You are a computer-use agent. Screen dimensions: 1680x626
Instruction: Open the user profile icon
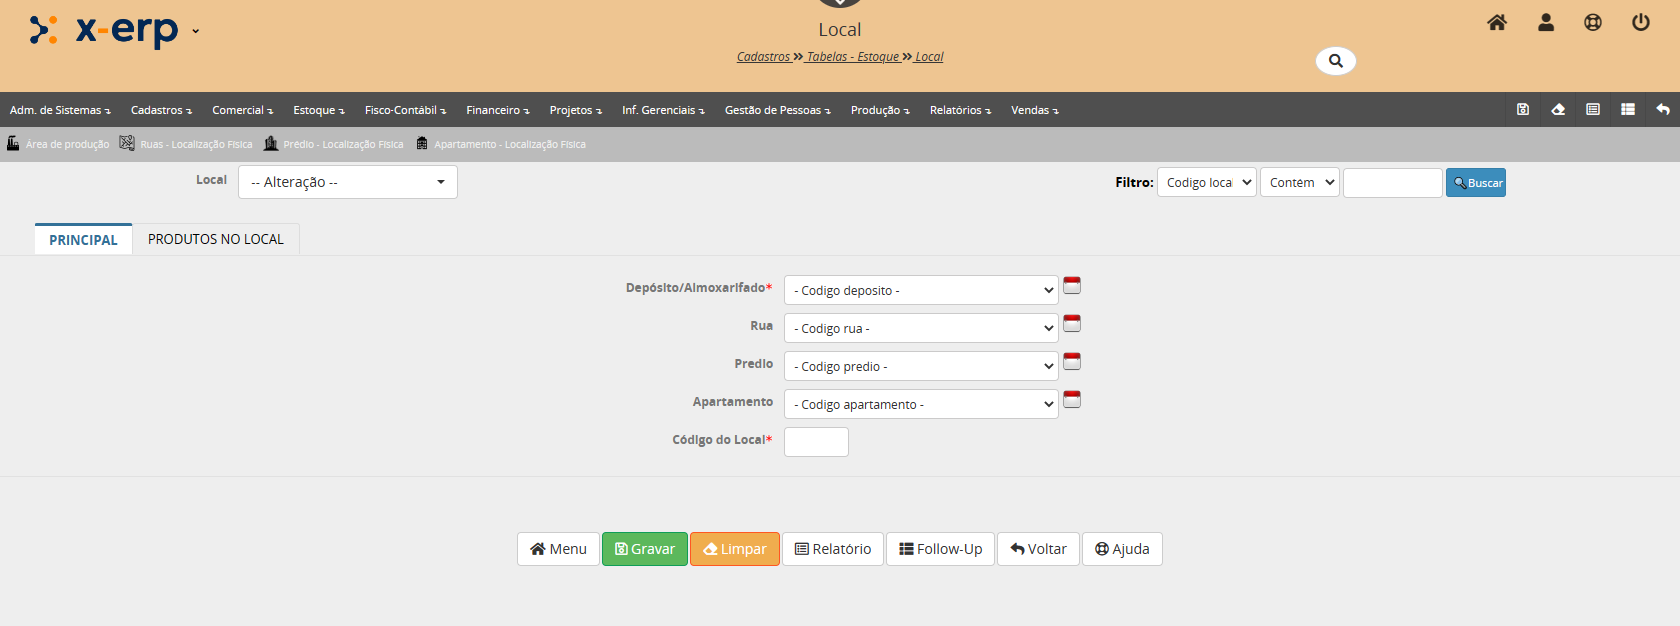(x=1545, y=22)
